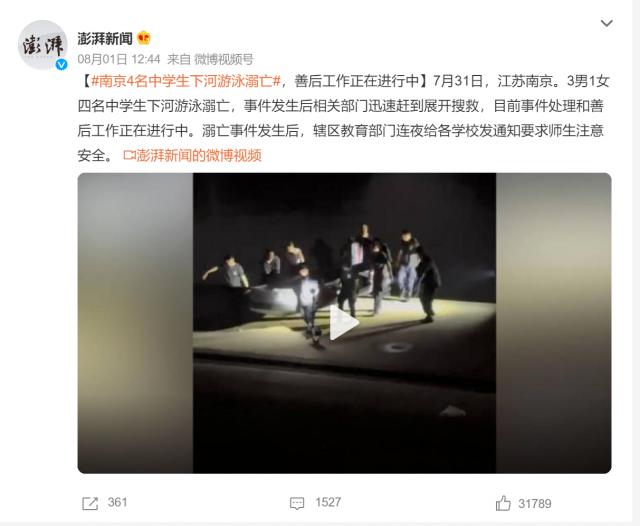Expand the post options chevron menu
This screenshot has width=640, height=526.
(607, 23)
